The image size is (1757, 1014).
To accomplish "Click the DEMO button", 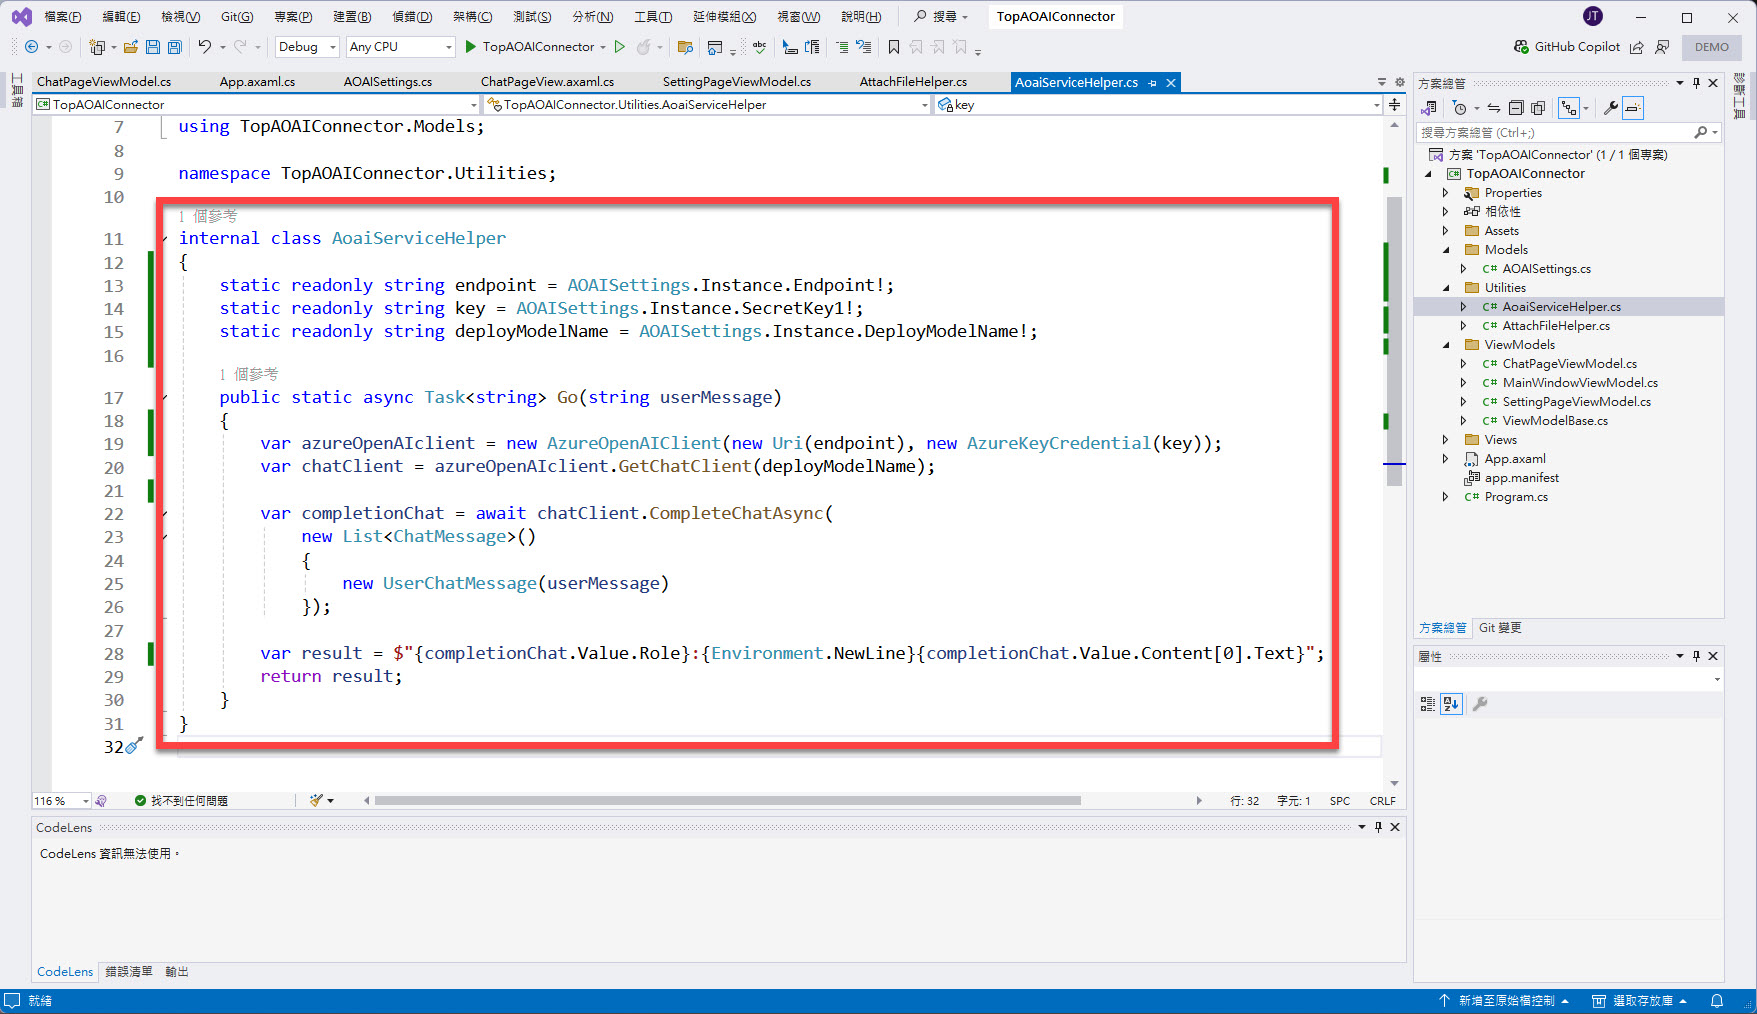I will (x=1711, y=47).
